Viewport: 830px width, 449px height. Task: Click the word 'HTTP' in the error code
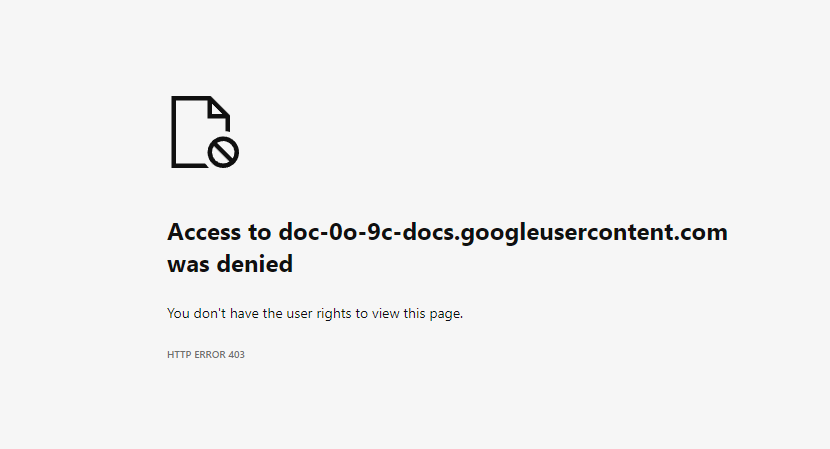pyautogui.click(x=179, y=355)
